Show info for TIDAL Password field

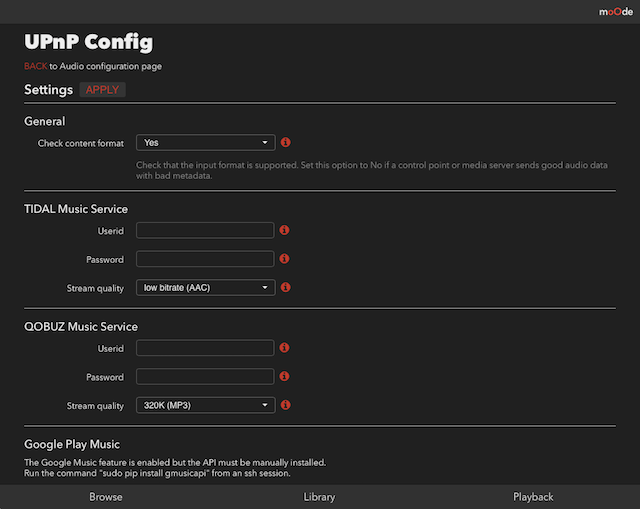pos(284,259)
